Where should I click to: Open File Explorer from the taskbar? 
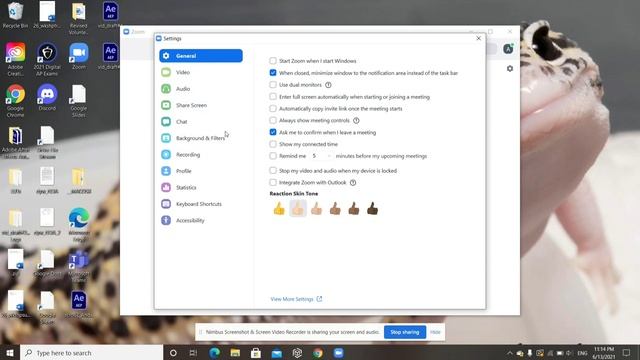(235, 353)
